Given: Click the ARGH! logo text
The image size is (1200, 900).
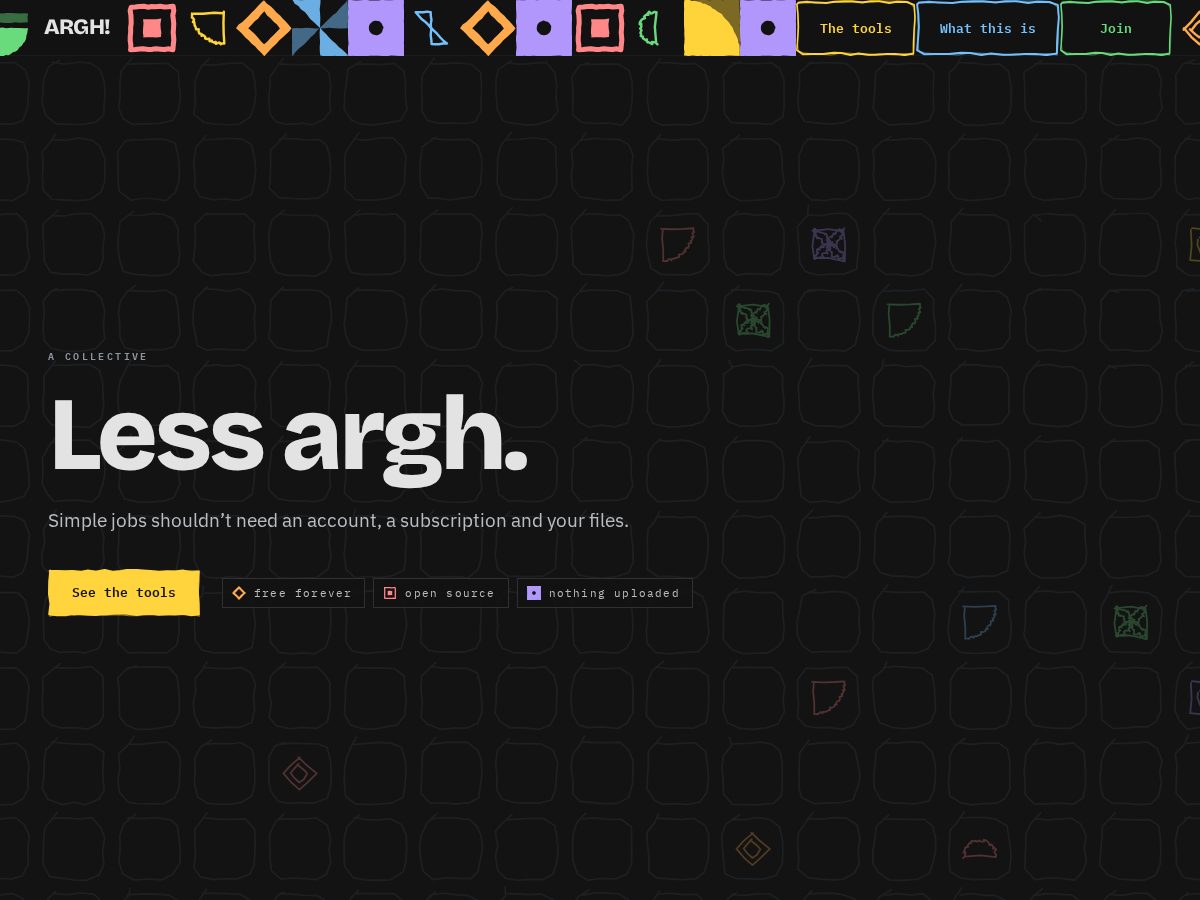Looking at the screenshot, I should coord(77,27).
